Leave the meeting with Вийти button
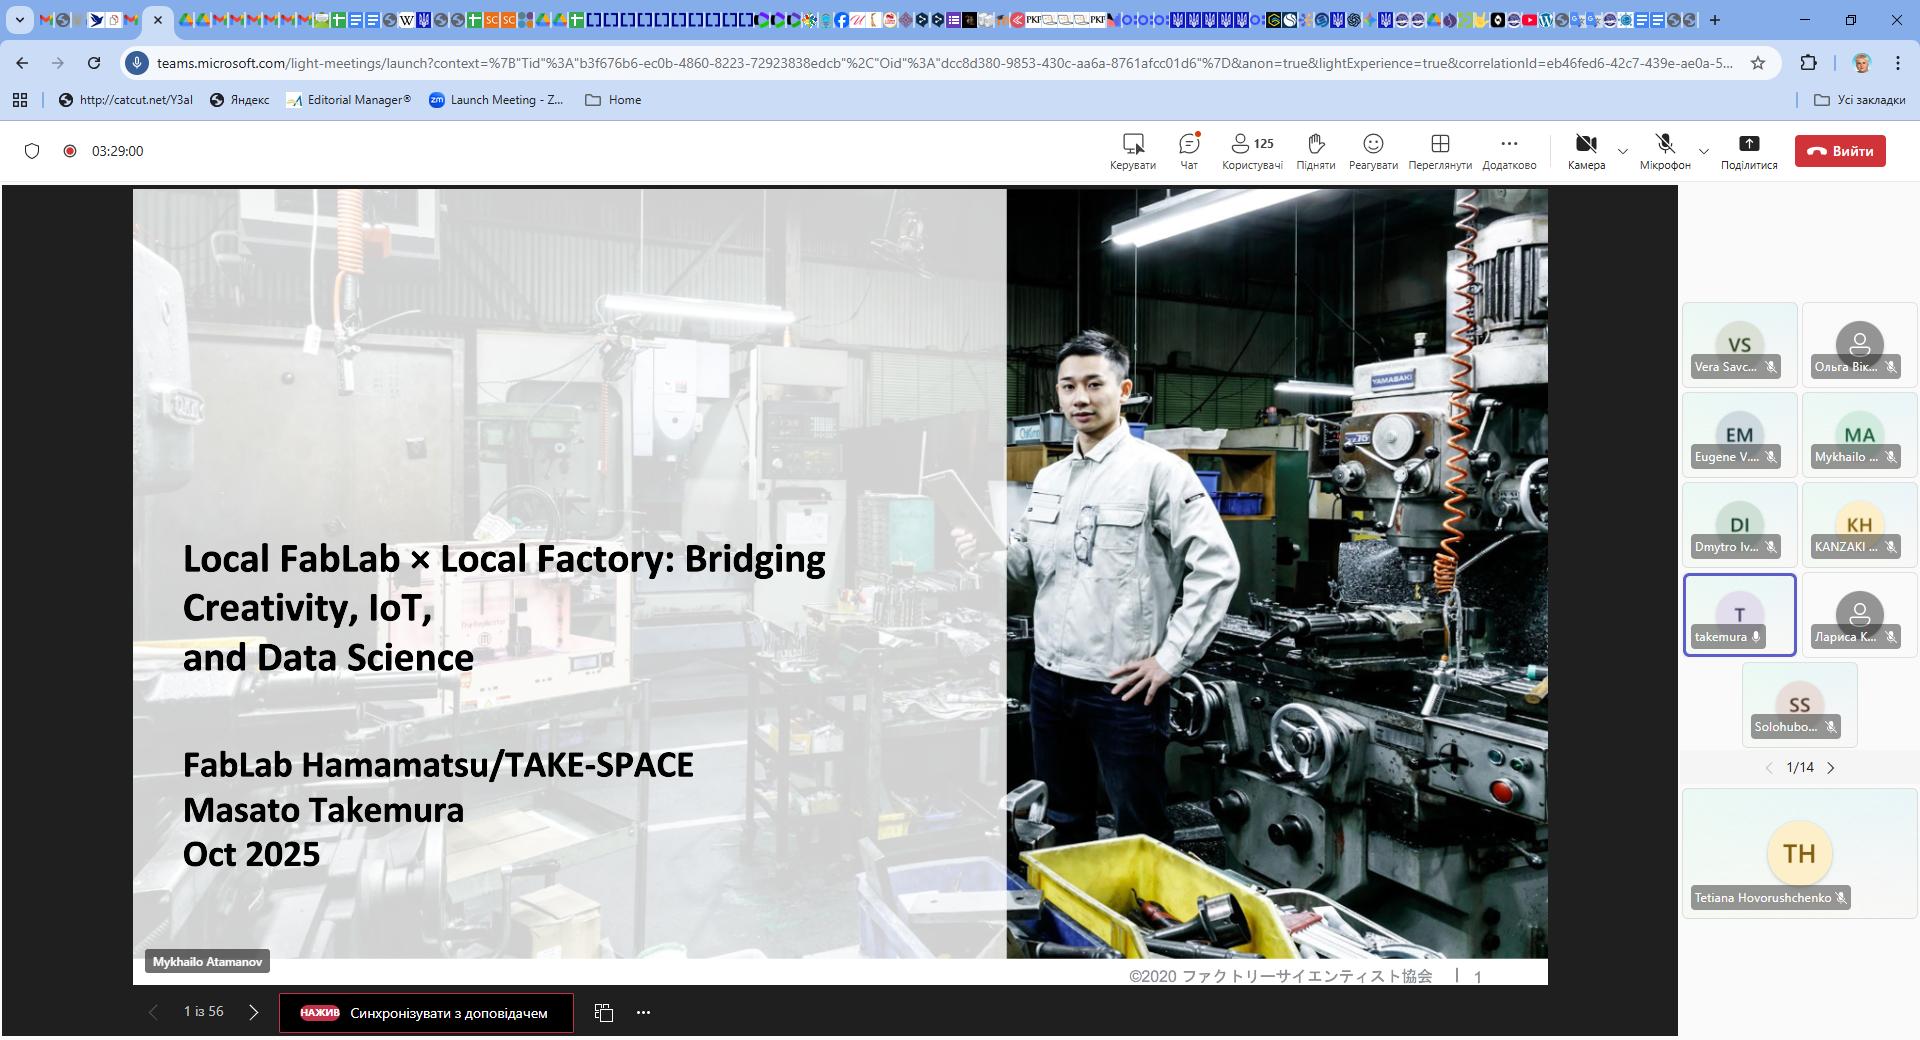1920x1040 pixels. pos(1839,151)
